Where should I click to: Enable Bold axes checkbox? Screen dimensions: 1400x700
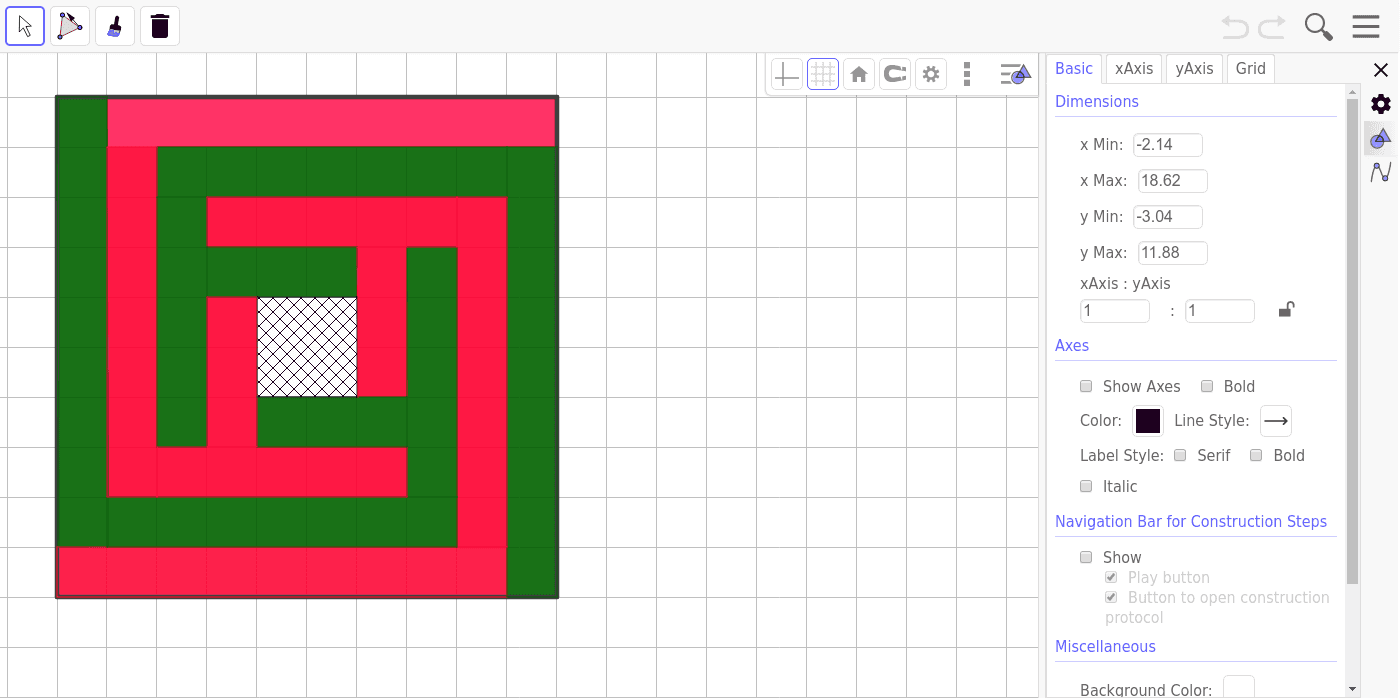pos(1207,386)
